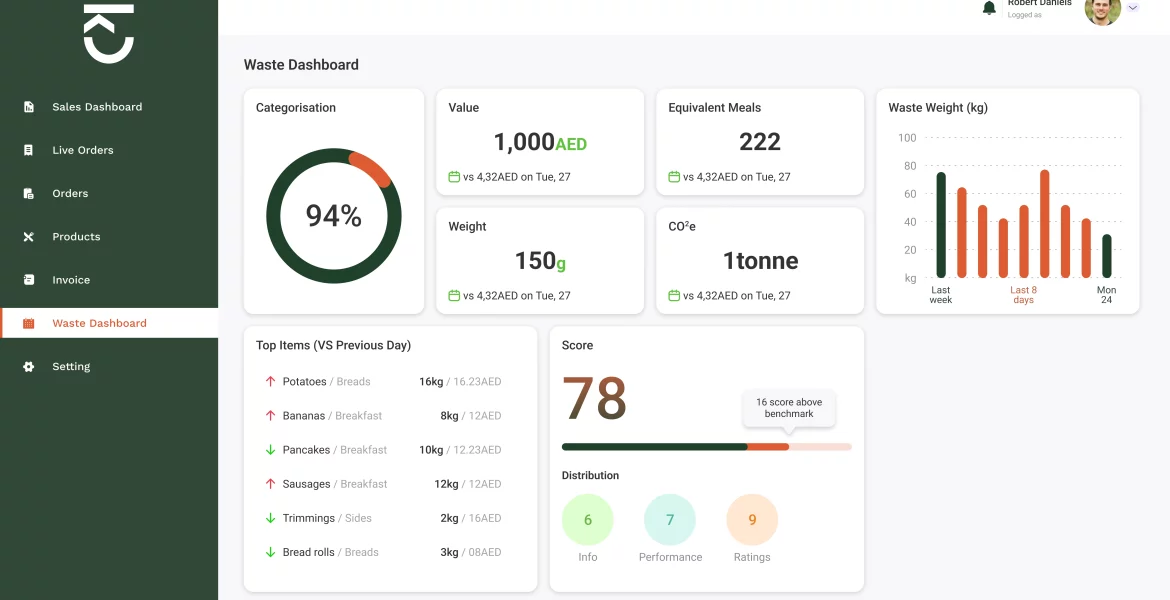Click the Mon 24 green bar

coord(1107,256)
